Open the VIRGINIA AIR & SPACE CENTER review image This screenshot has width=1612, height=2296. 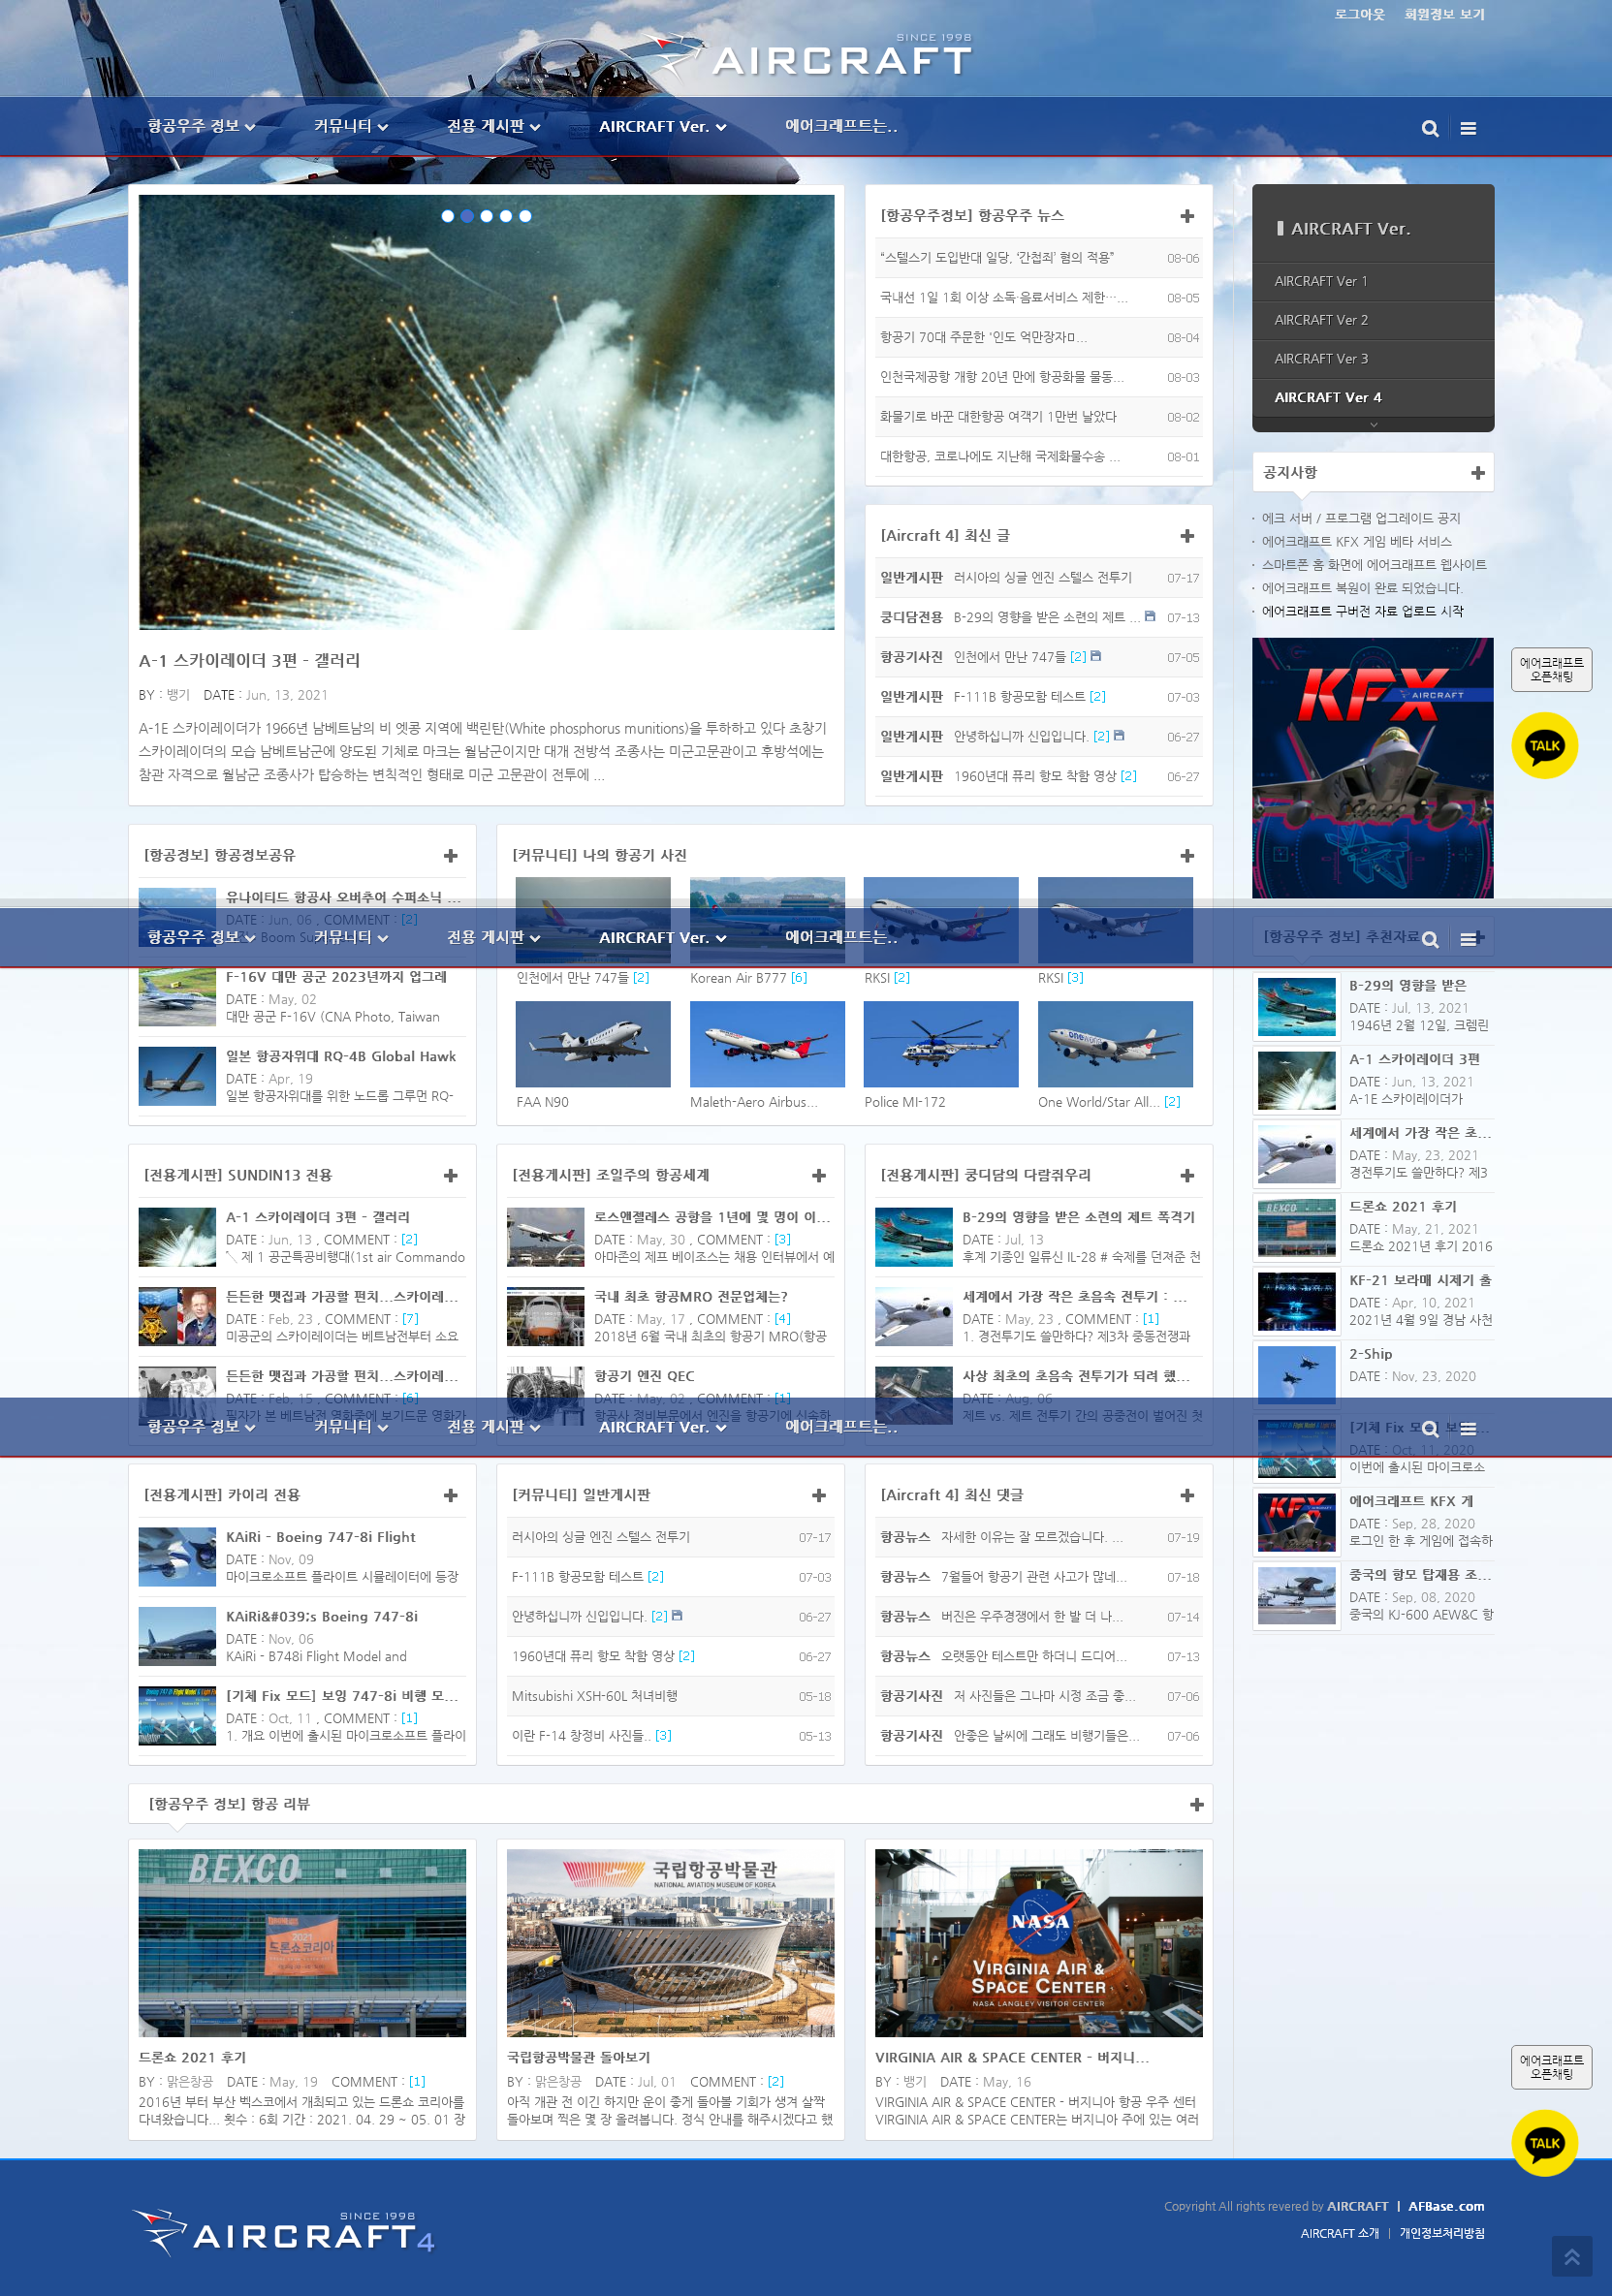(x=1038, y=1943)
